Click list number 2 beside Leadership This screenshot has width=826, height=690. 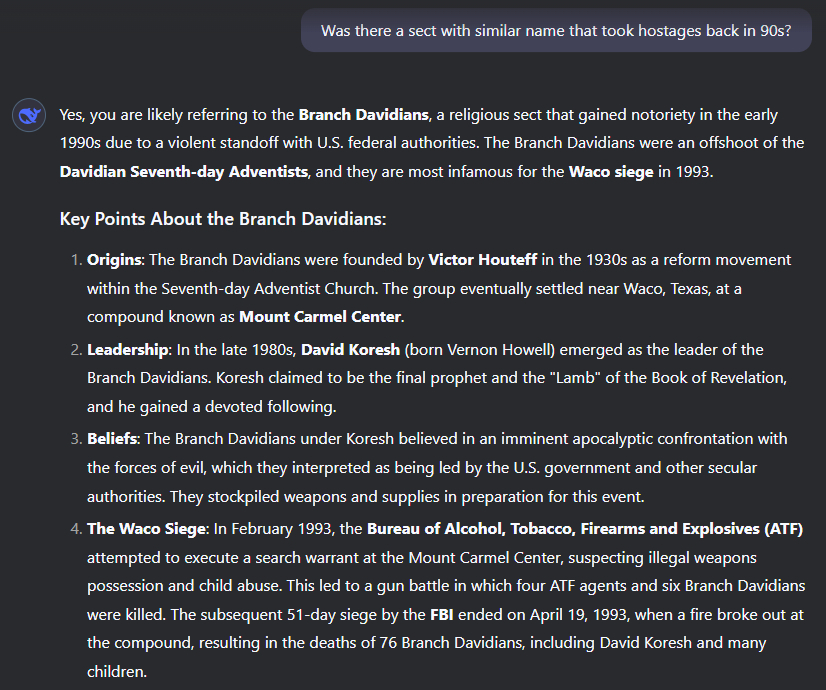point(76,350)
